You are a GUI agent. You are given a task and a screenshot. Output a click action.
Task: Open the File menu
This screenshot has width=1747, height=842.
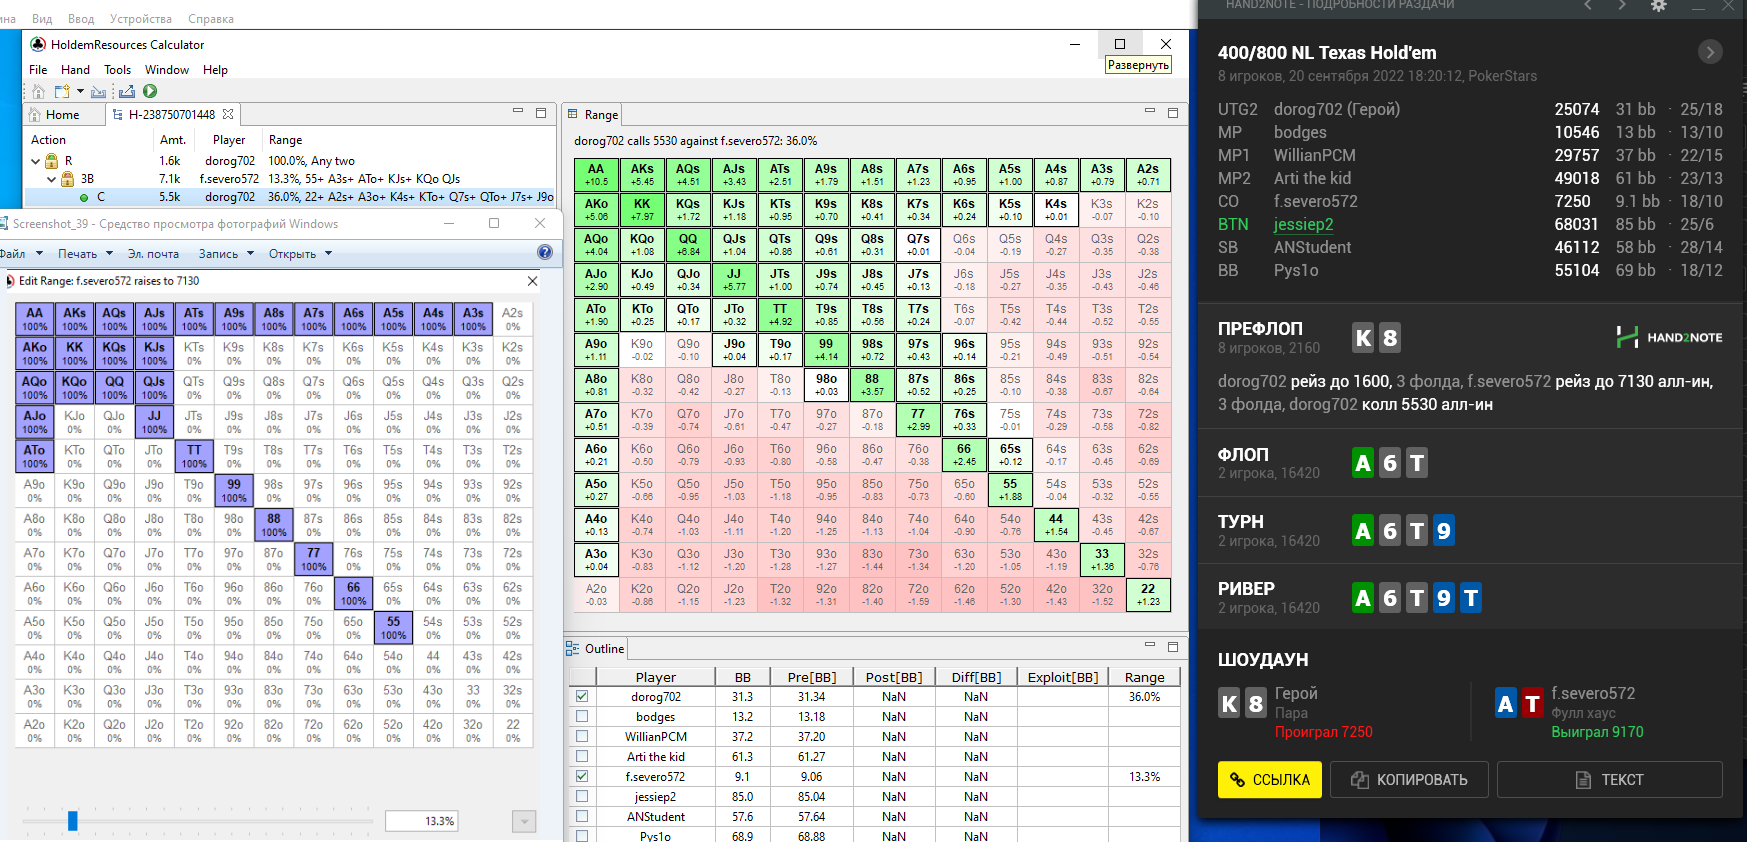[x=38, y=69]
